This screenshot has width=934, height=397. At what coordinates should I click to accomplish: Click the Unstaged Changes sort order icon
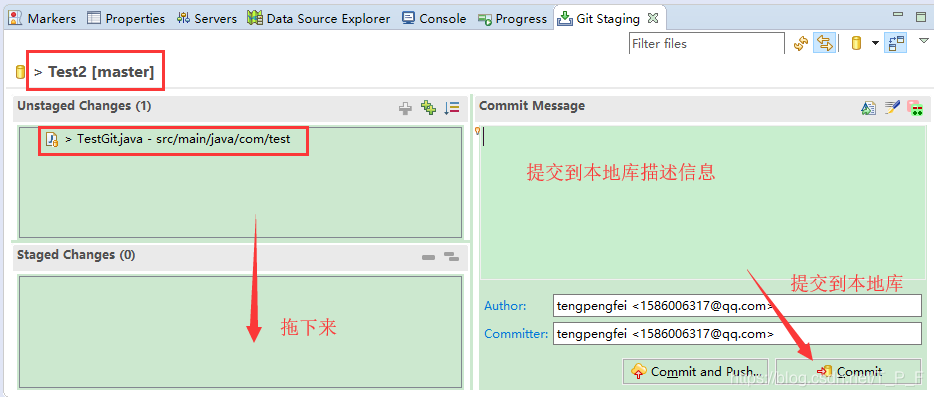[x=452, y=108]
